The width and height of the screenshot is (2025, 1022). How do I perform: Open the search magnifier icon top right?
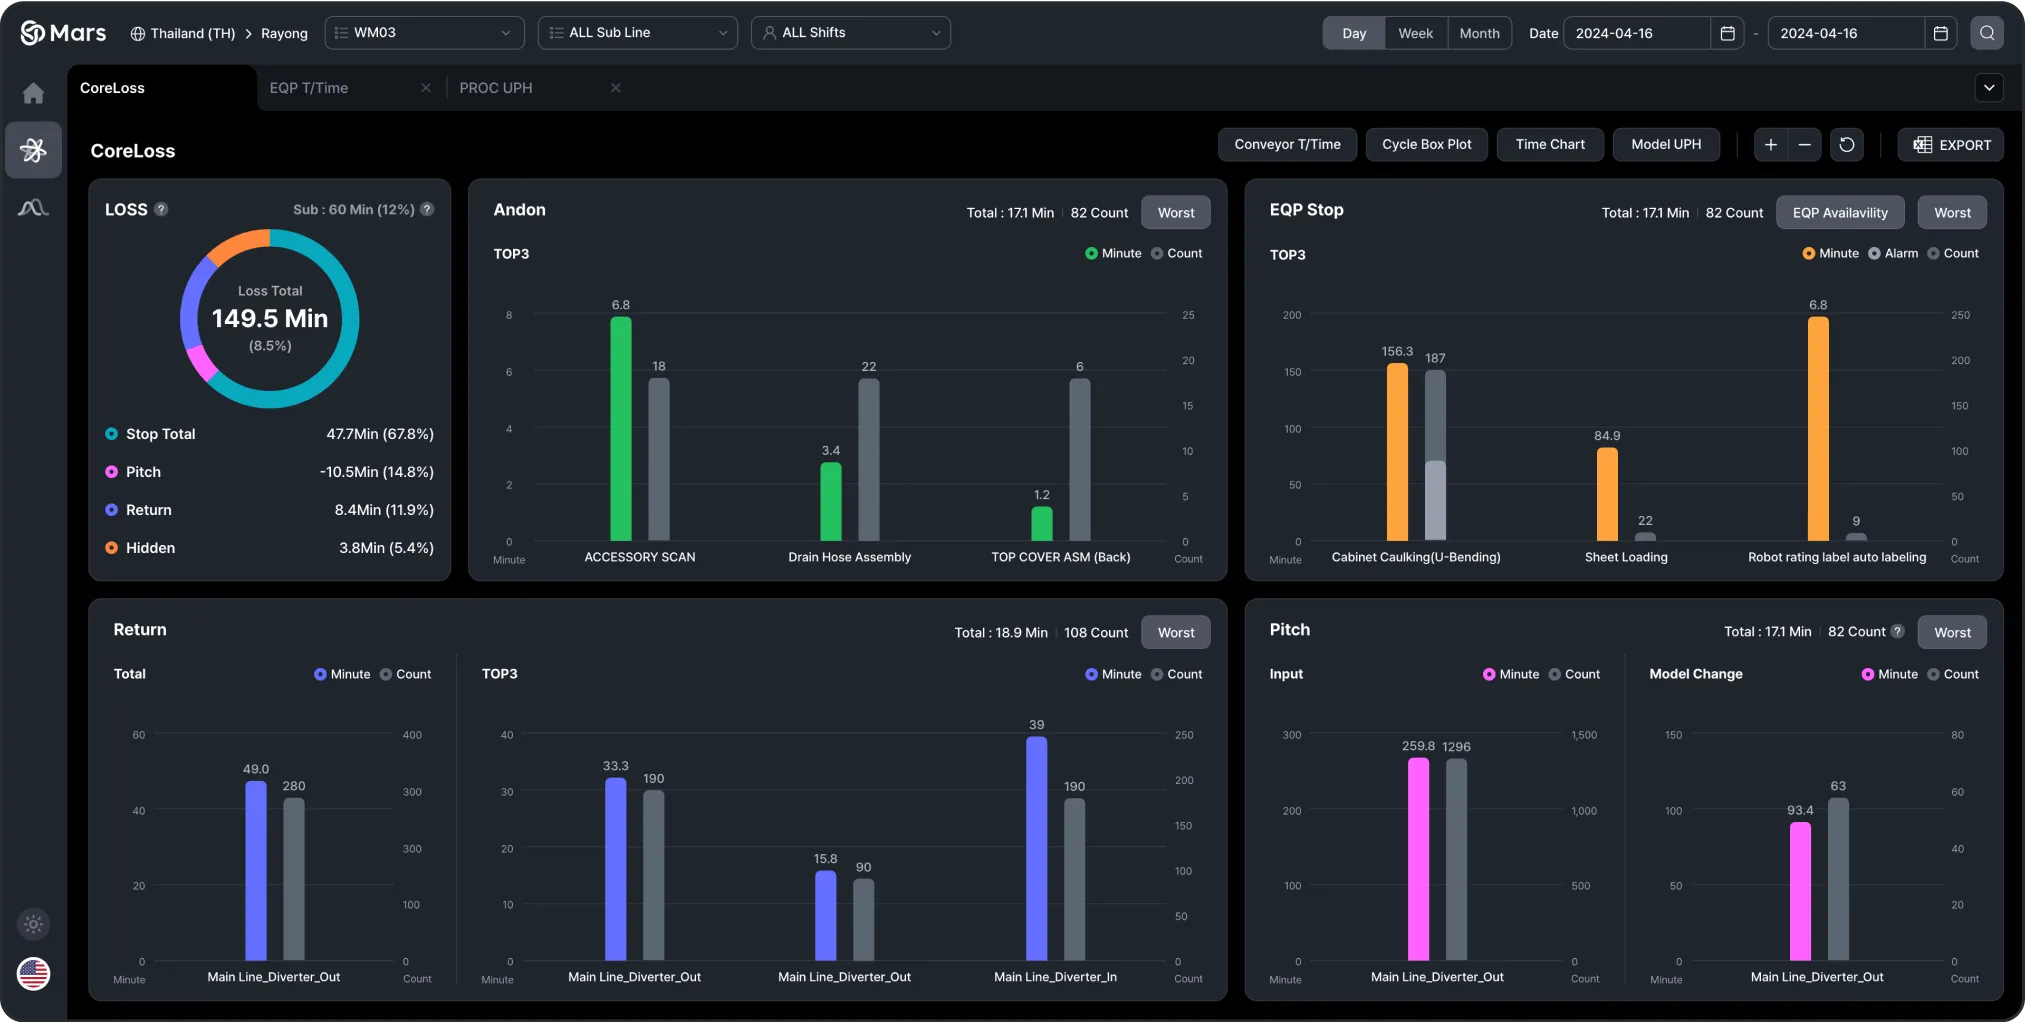pos(1987,32)
